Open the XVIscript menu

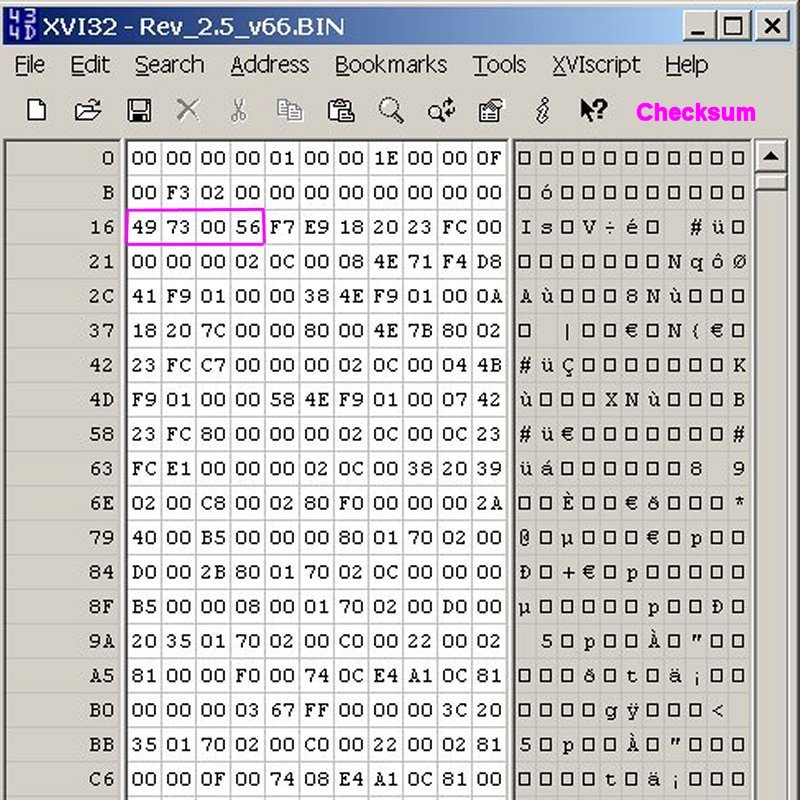[596, 65]
